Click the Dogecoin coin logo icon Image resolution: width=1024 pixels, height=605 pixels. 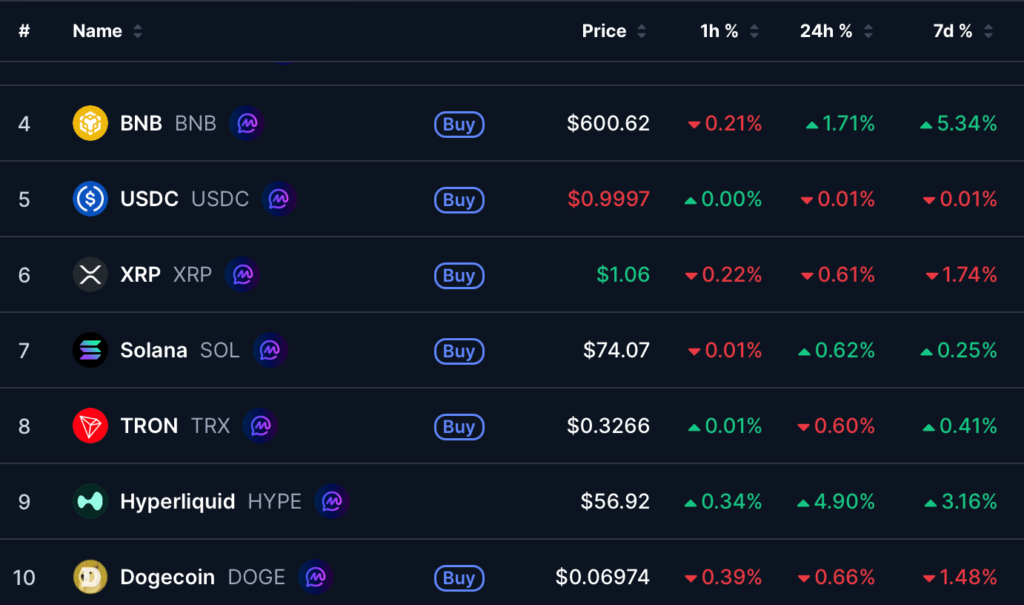coord(90,578)
